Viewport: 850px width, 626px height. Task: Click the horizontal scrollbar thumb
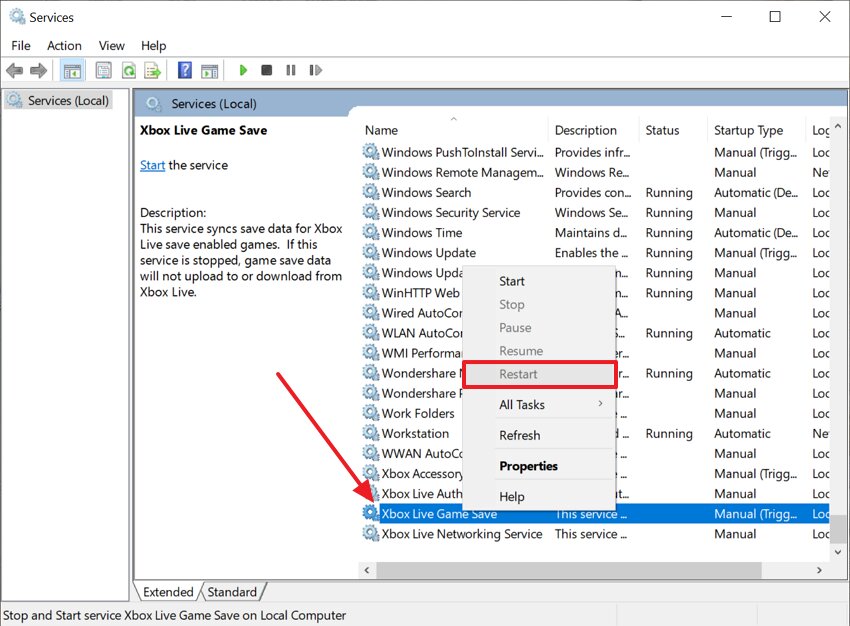[x=569, y=570]
